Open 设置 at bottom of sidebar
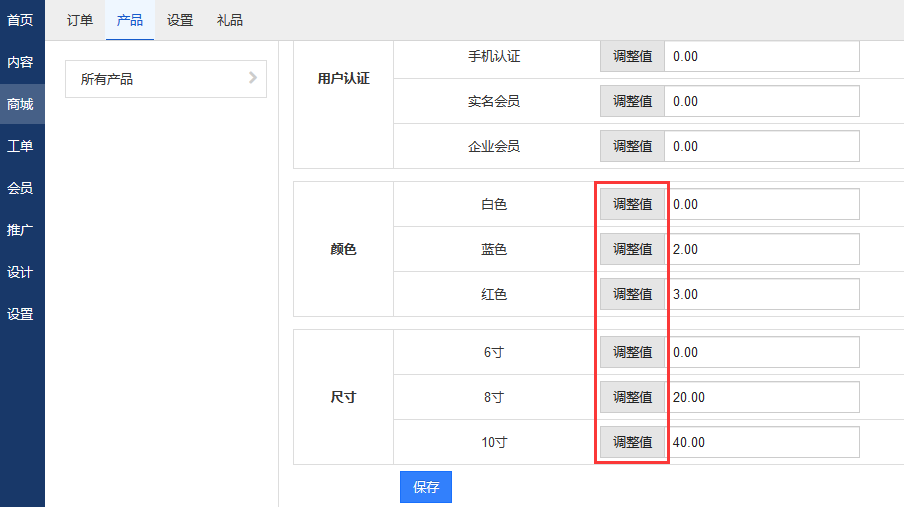 pos(21,315)
